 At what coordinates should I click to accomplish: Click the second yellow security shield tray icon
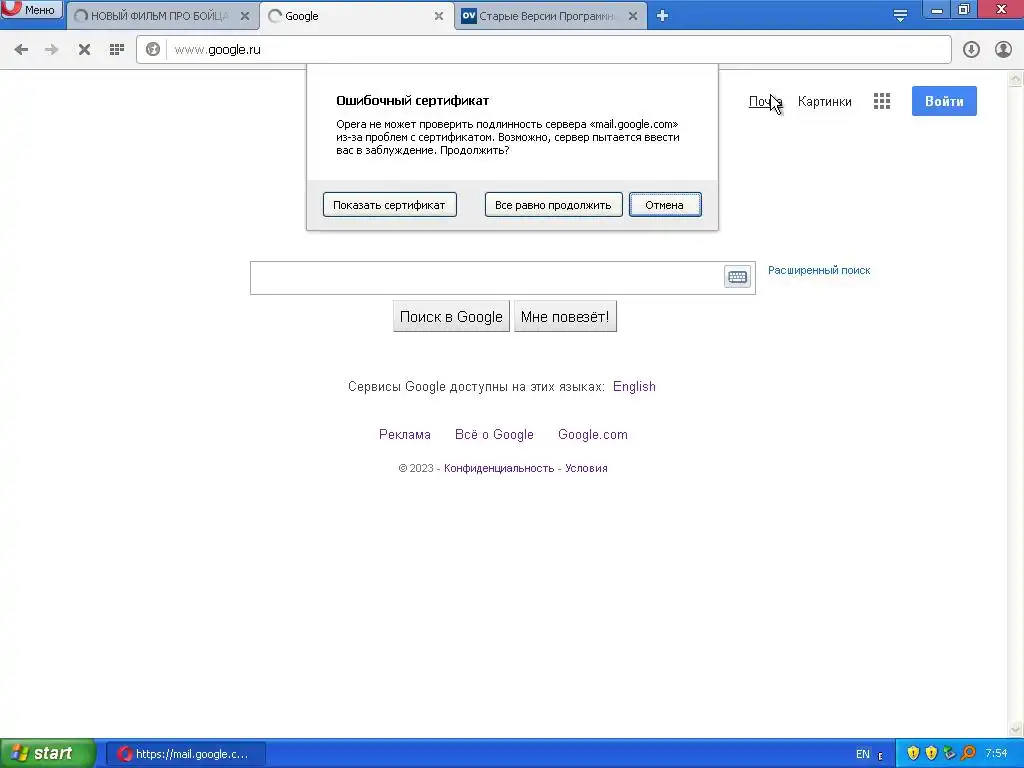931,754
